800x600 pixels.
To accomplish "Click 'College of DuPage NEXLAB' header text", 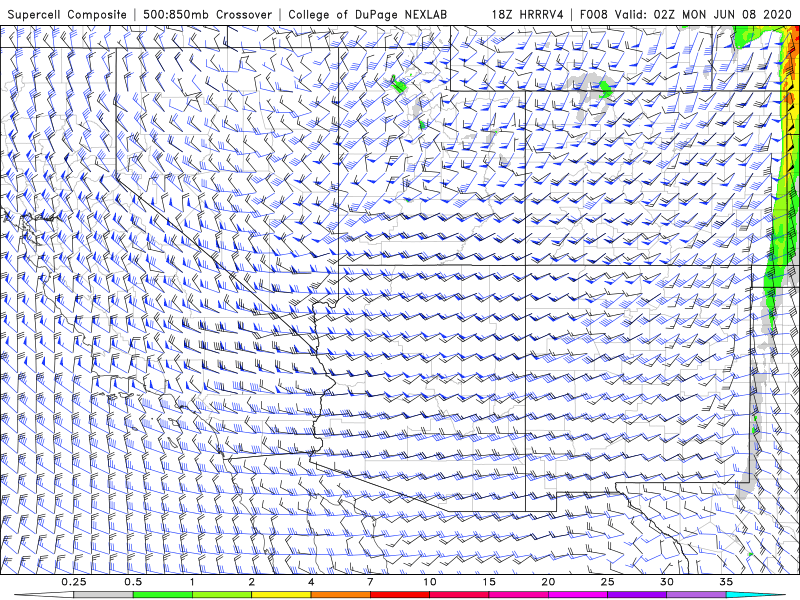I will (367, 15).
